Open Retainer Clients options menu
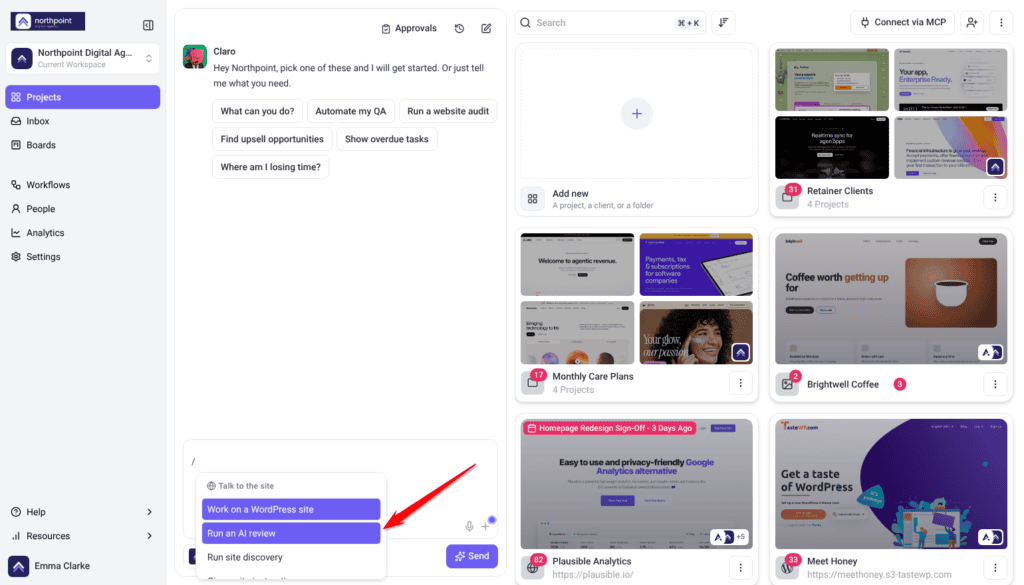 click(x=995, y=197)
